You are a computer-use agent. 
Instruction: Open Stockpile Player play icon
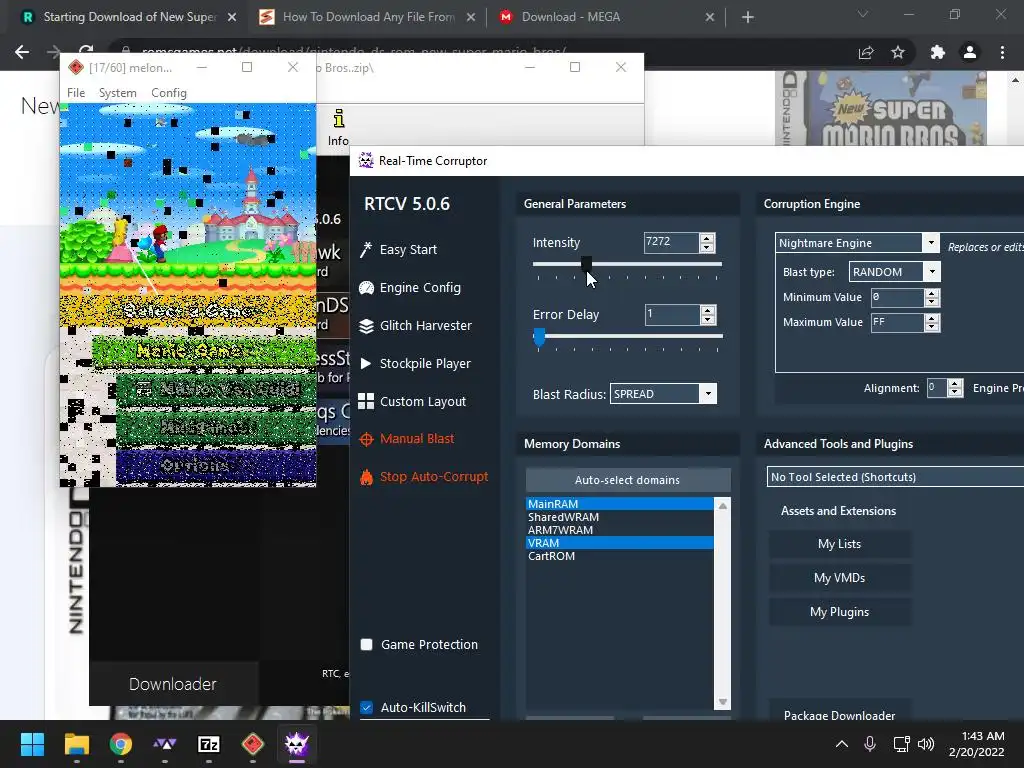click(366, 364)
